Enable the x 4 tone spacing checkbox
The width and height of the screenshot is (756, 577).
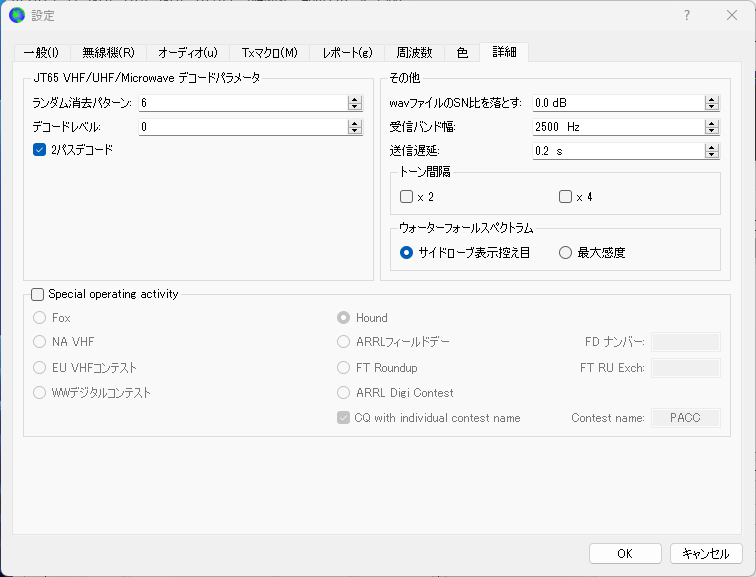pos(565,197)
